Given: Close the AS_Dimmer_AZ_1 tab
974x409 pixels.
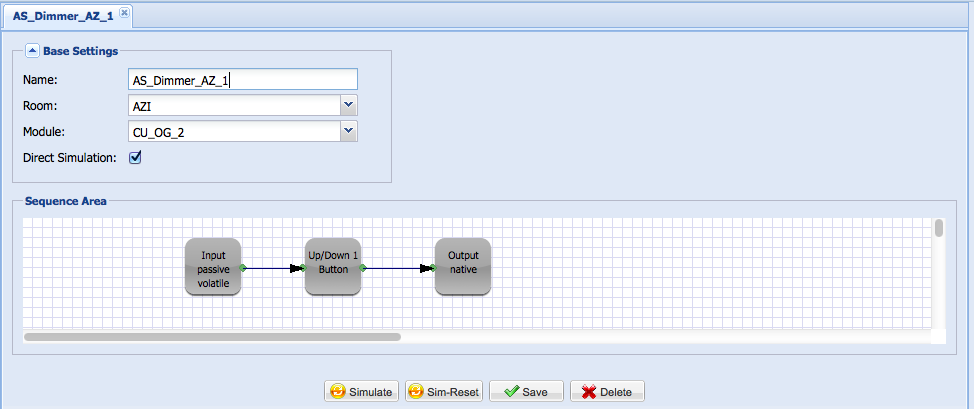Looking at the screenshot, I should [x=124, y=12].
